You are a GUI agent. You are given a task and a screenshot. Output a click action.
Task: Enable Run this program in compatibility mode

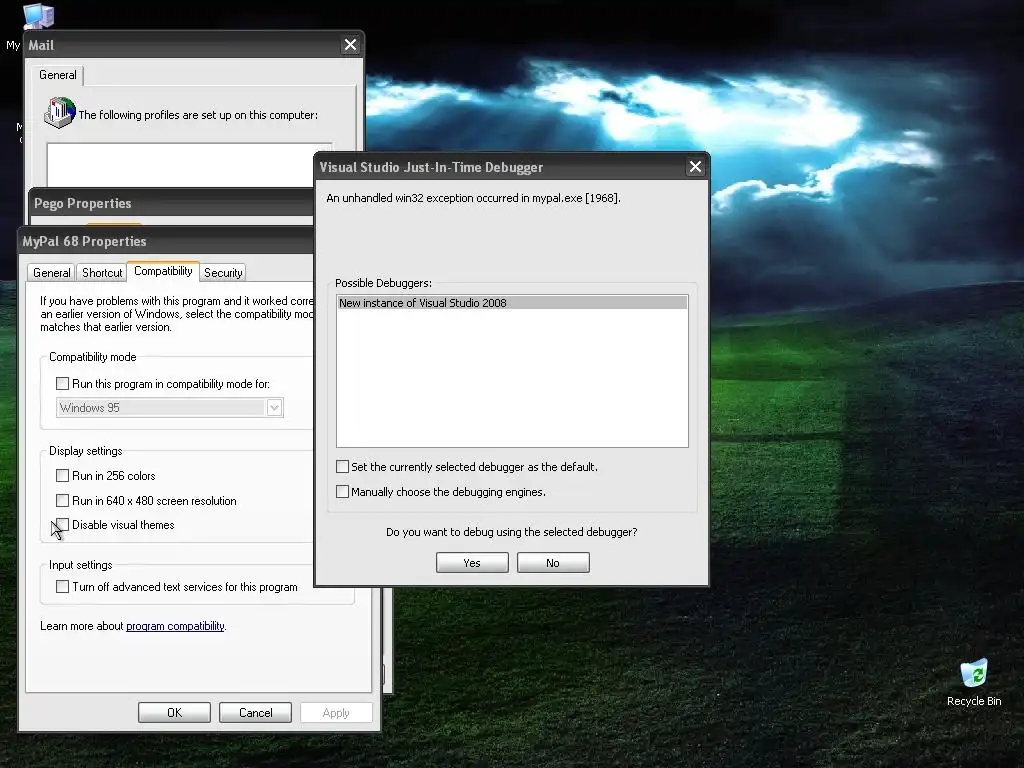(x=62, y=383)
